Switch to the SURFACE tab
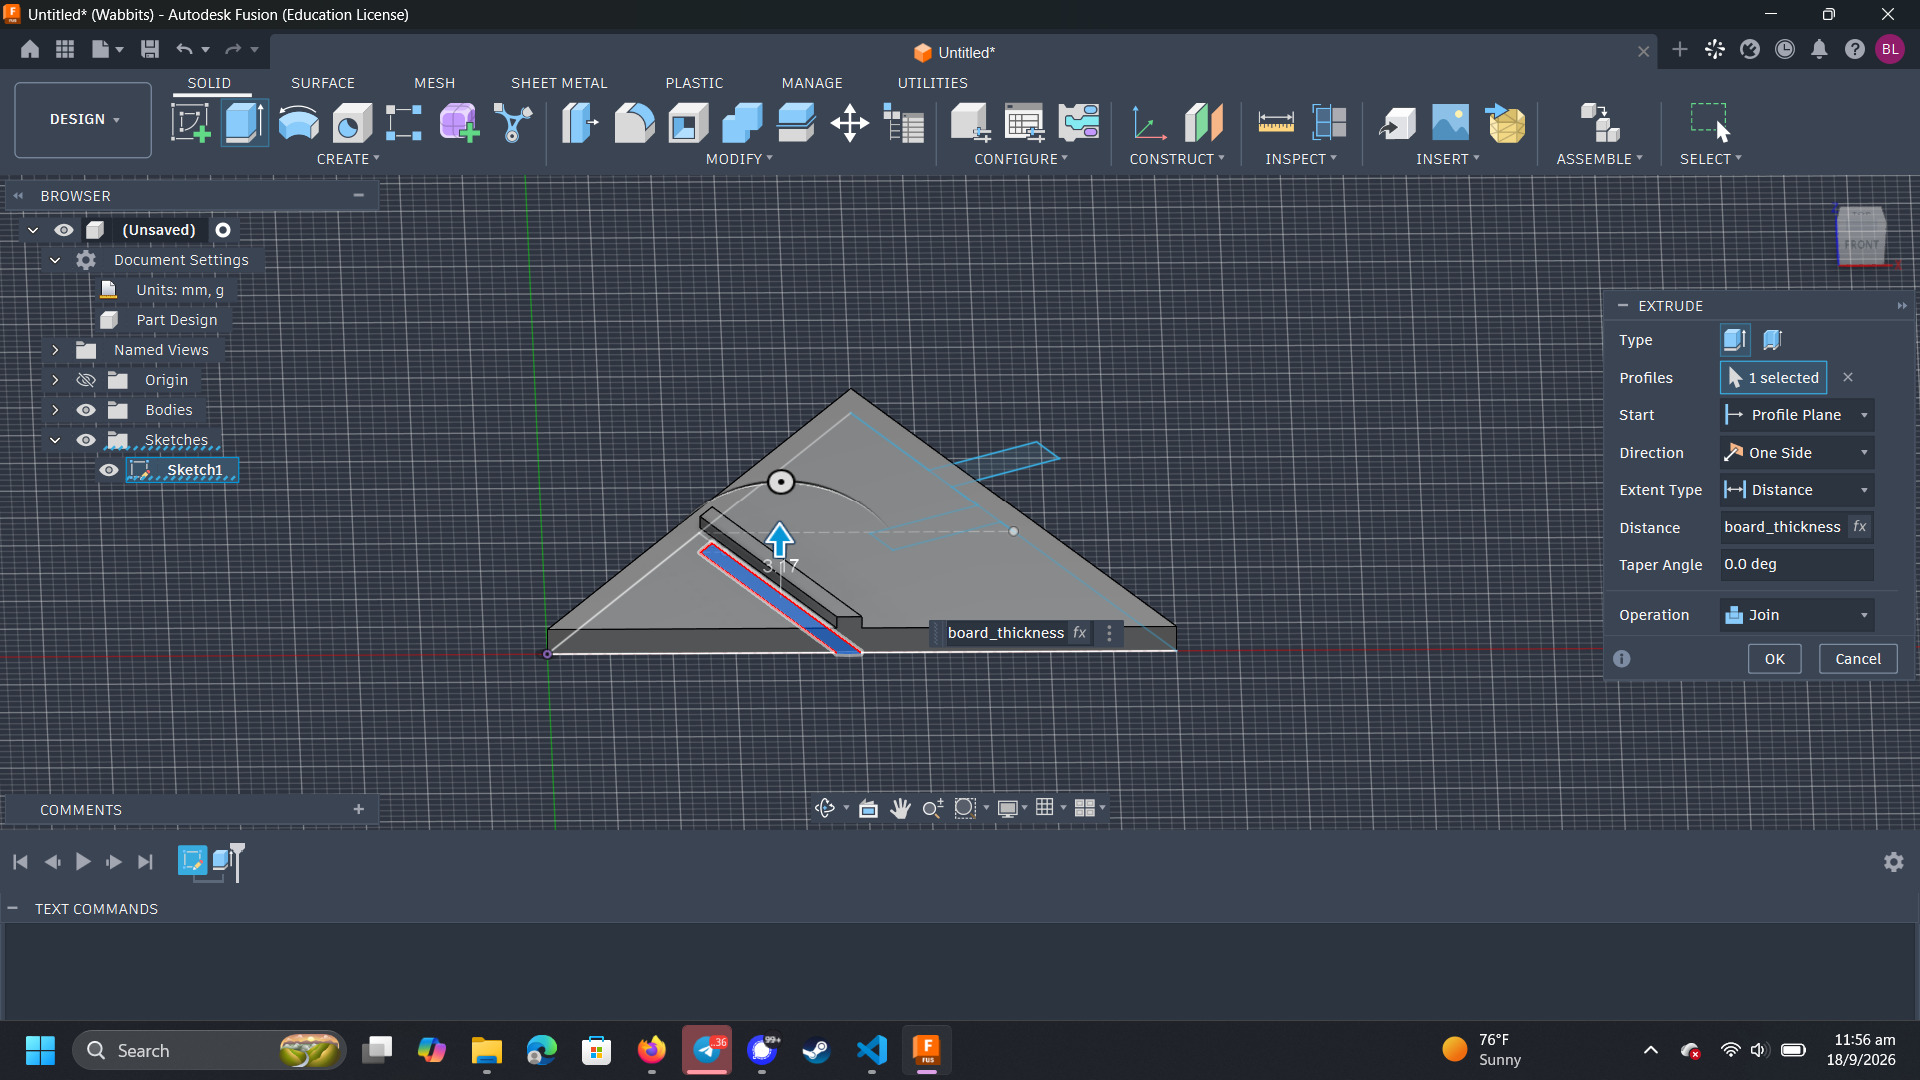1920x1080 pixels. (323, 83)
